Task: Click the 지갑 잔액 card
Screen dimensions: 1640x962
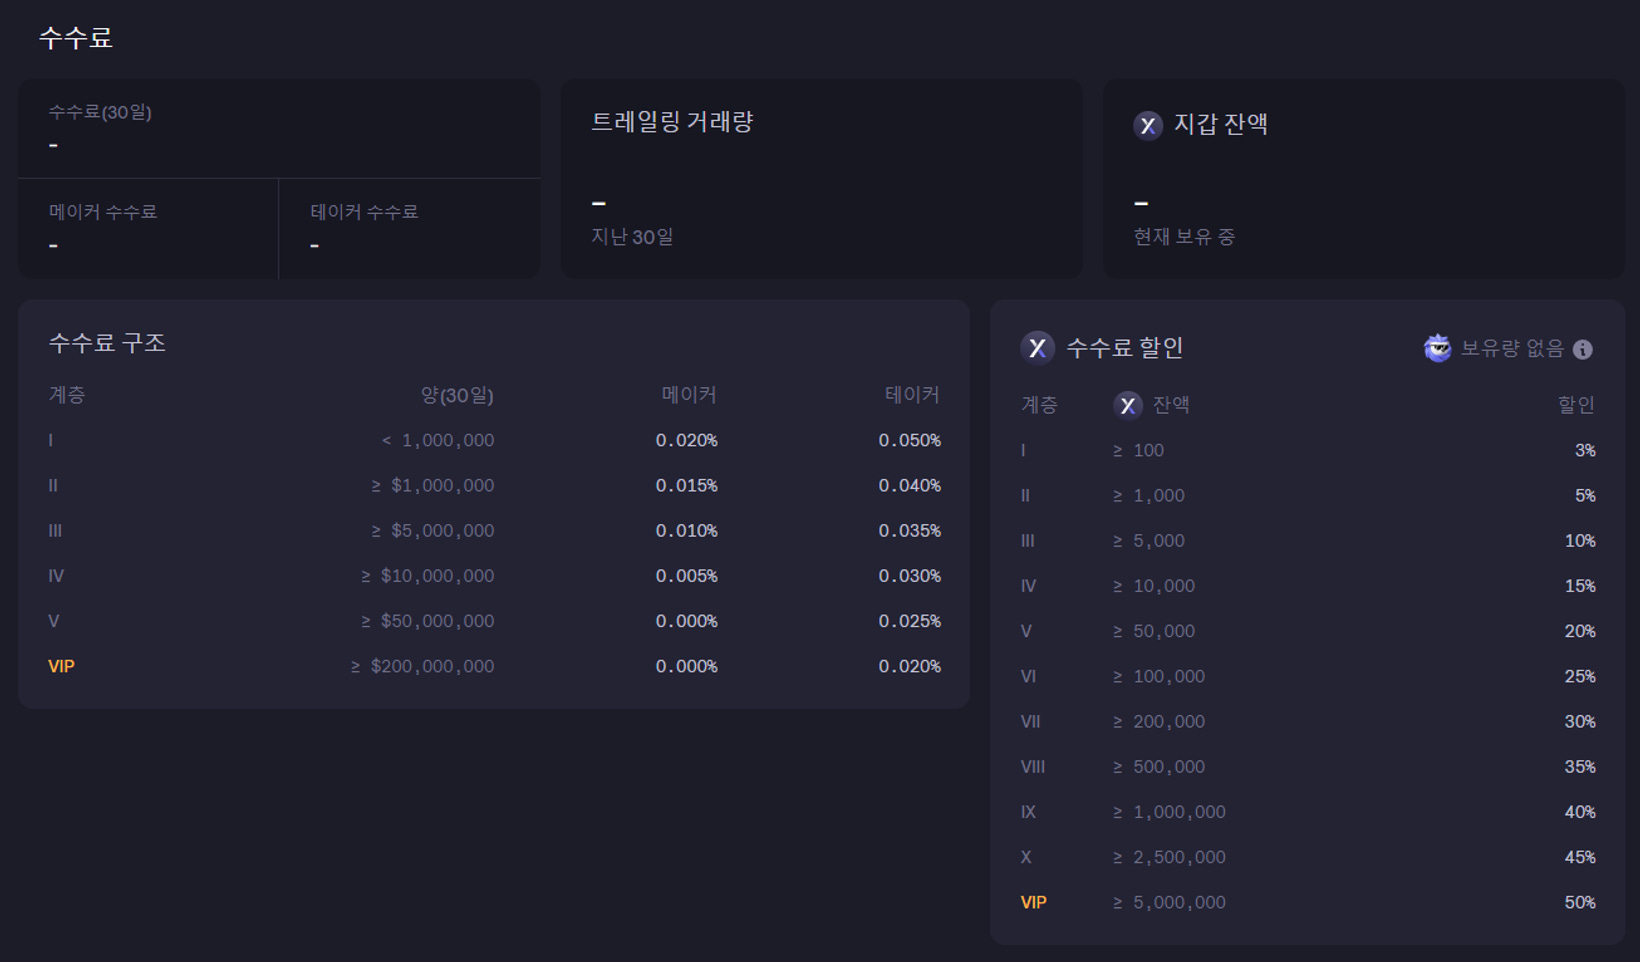Action: point(1363,180)
